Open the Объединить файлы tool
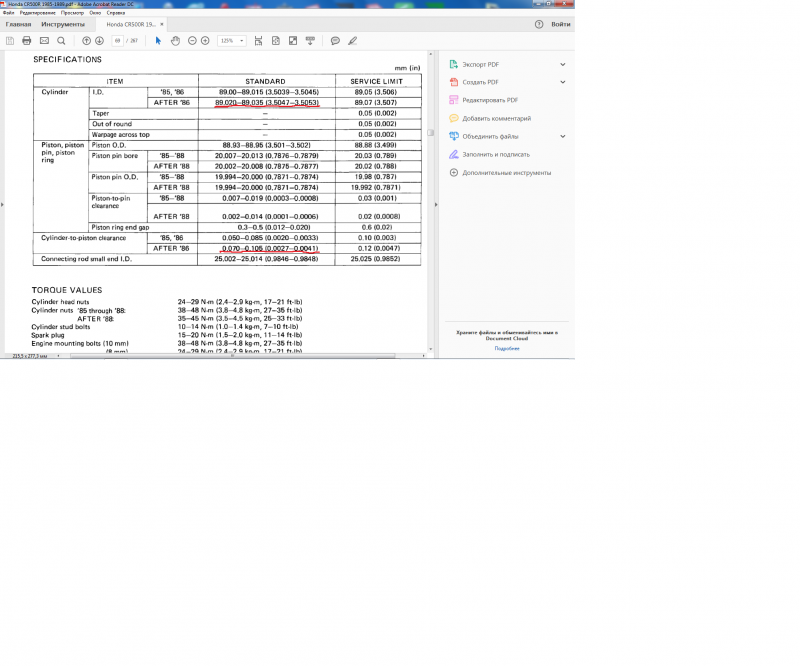Image resolution: width=800 pixels, height=666 pixels. tap(490, 136)
